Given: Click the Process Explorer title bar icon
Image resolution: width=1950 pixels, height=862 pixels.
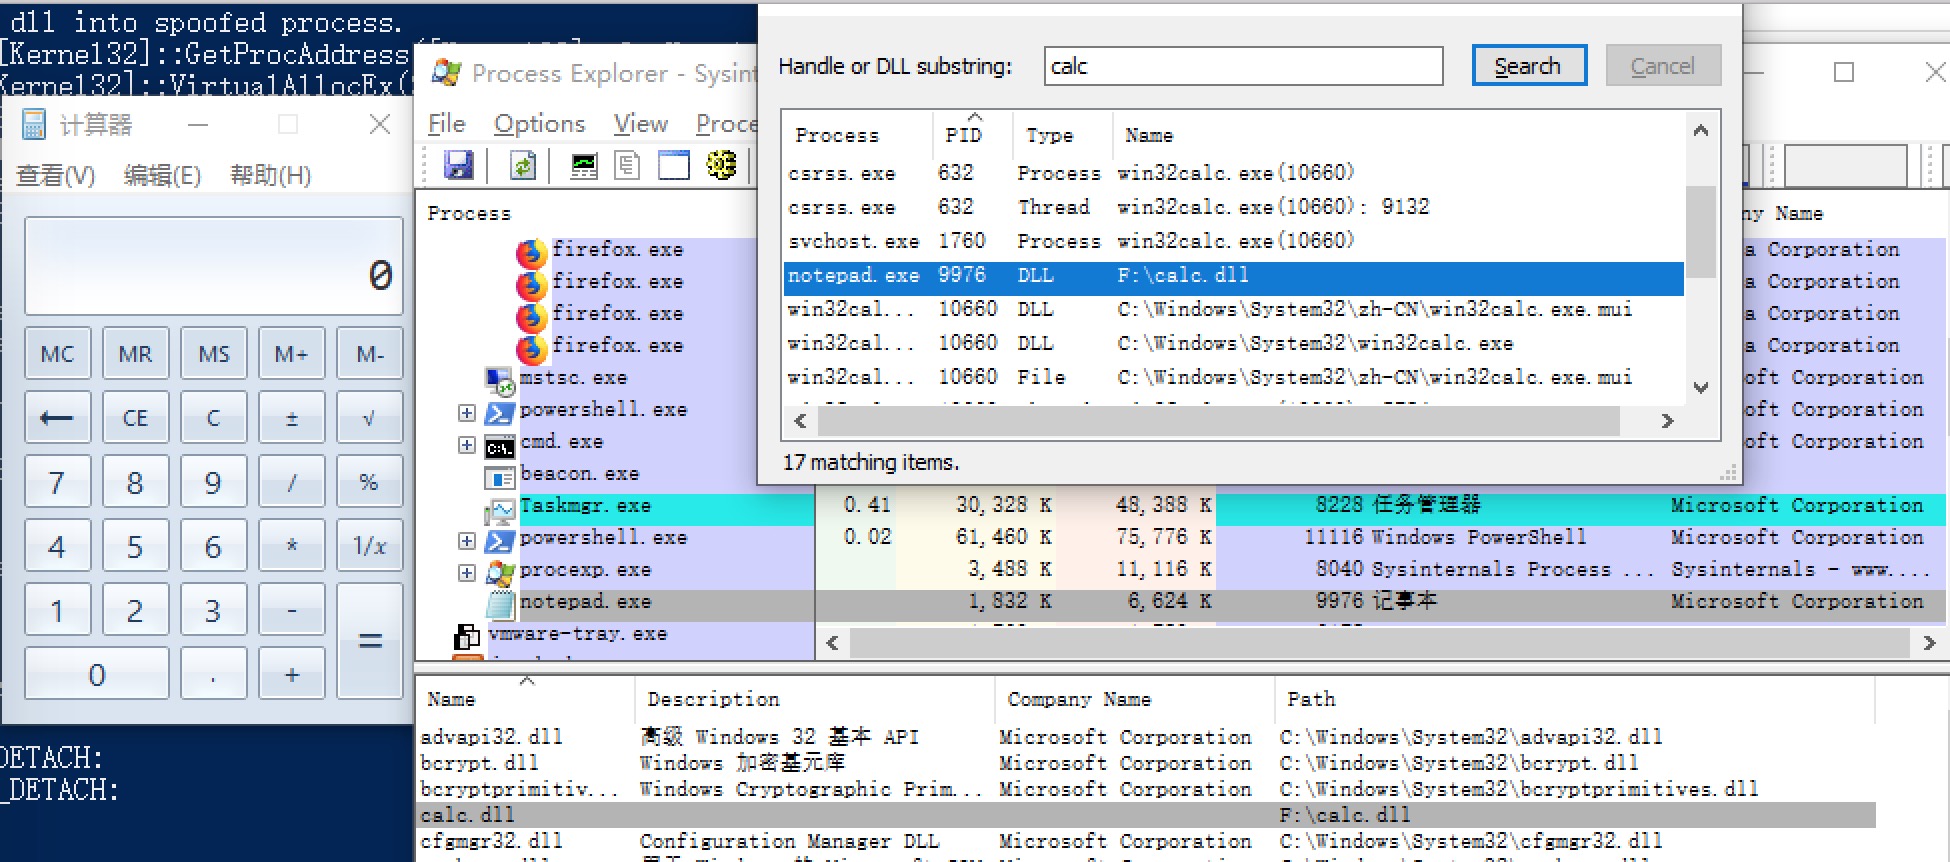Looking at the screenshot, I should [446, 73].
